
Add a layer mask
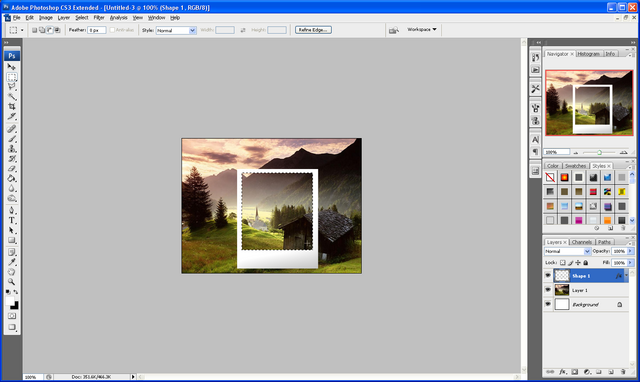click(575, 372)
